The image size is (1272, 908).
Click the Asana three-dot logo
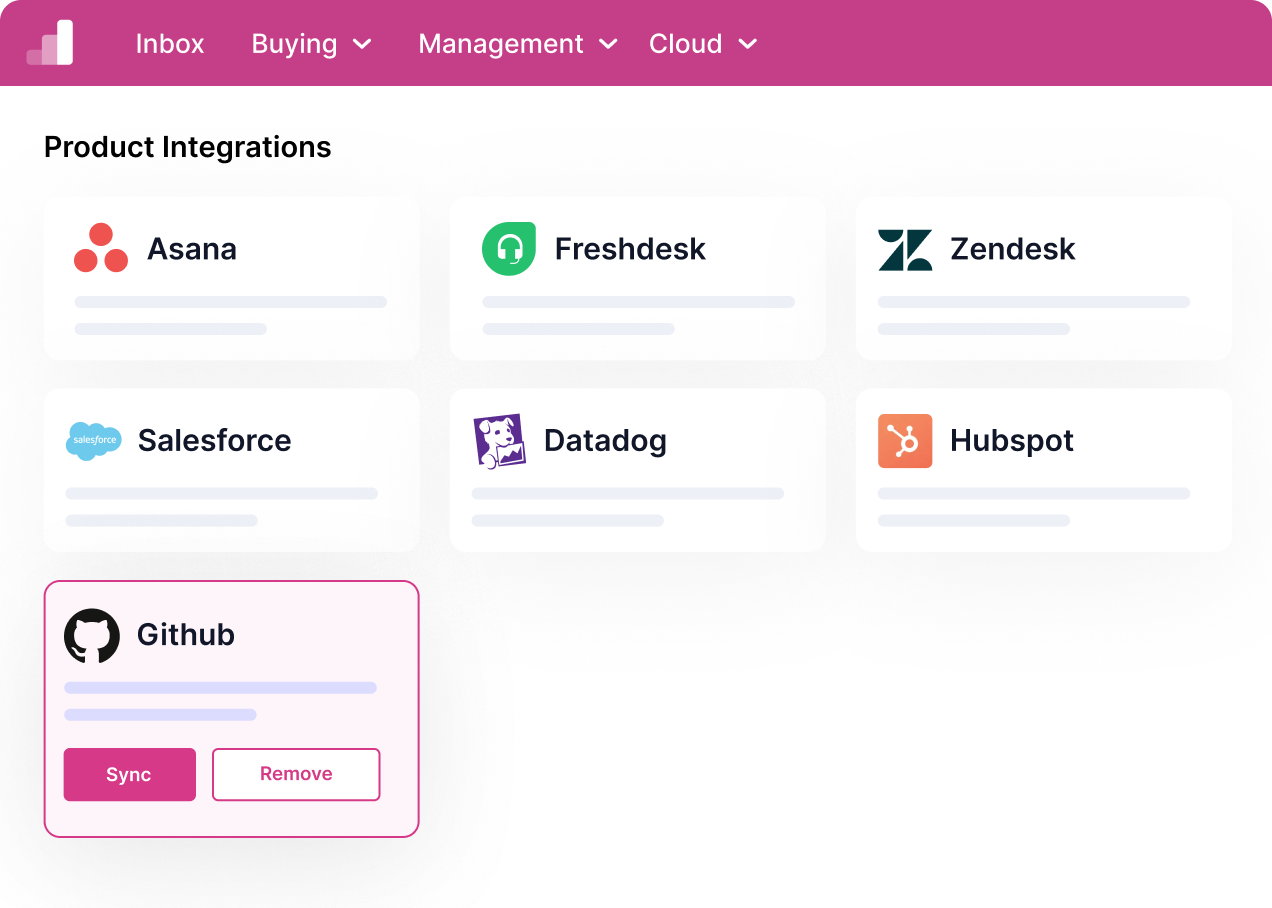click(x=101, y=248)
